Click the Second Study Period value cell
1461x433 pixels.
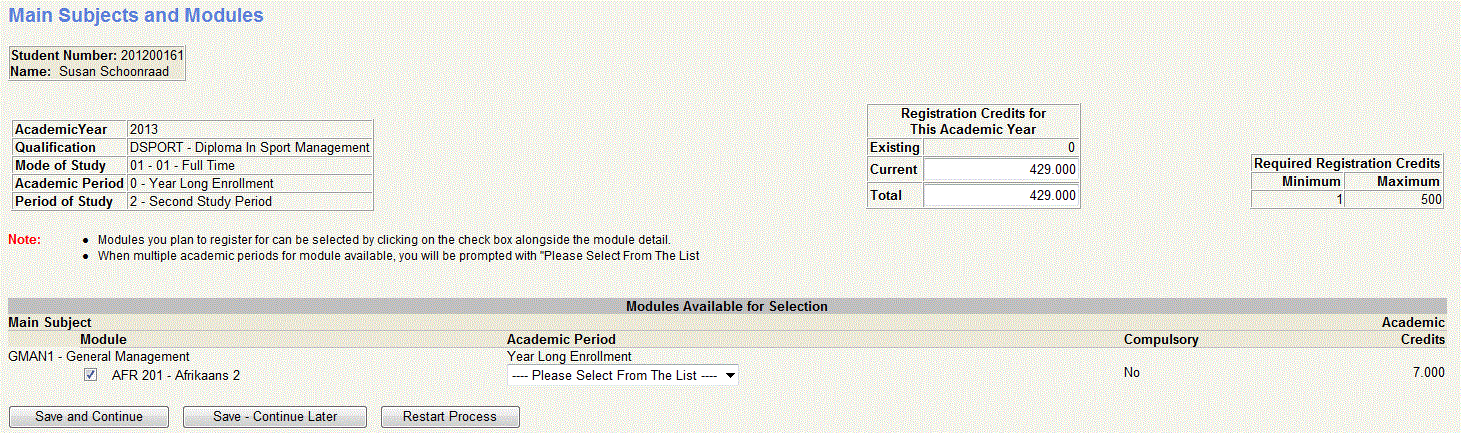[x=250, y=201]
